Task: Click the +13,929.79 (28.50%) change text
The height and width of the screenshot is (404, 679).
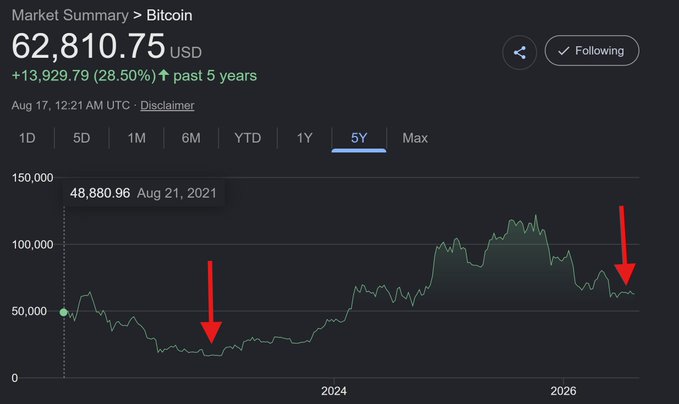Action: (x=84, y=76)
